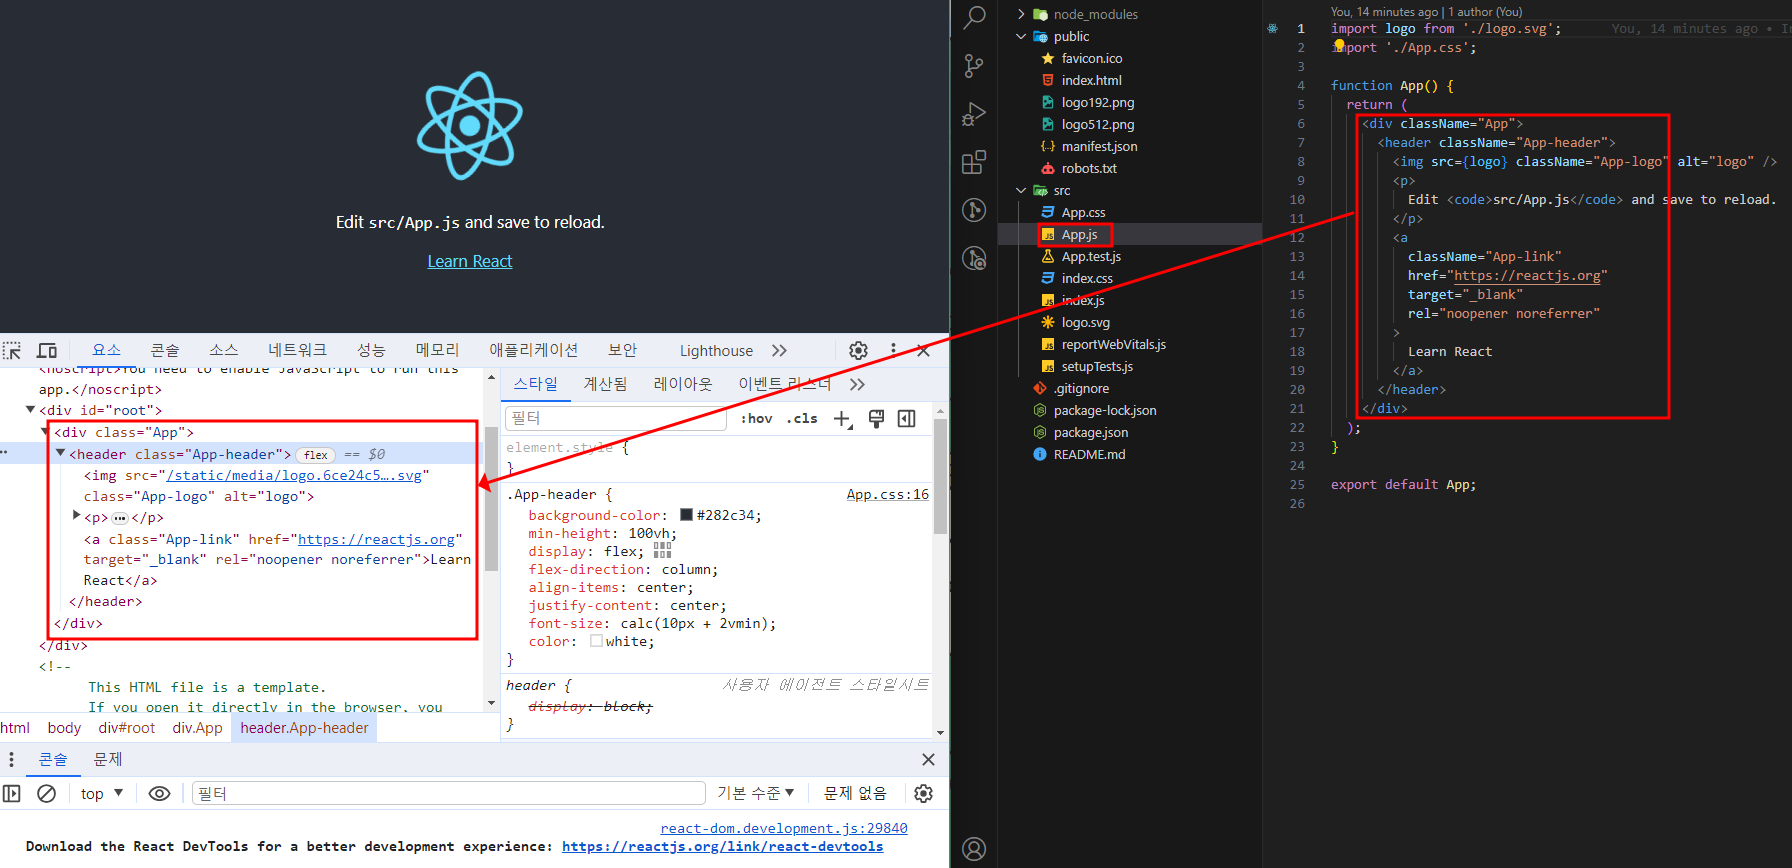Toggle element classes with .cls button
Viewport: 1792px width, 868px height.
(802, 419)
